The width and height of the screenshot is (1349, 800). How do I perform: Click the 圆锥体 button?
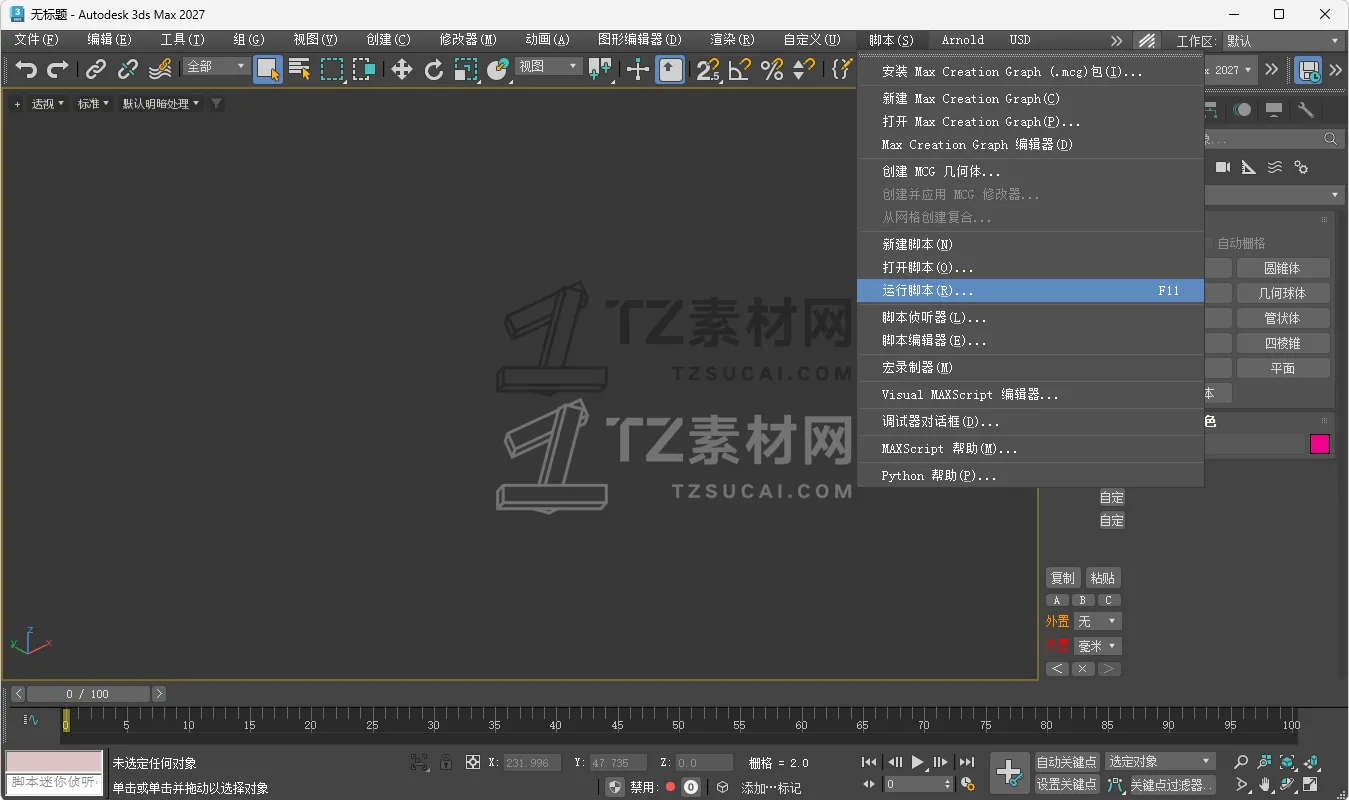pos(1283,268)
